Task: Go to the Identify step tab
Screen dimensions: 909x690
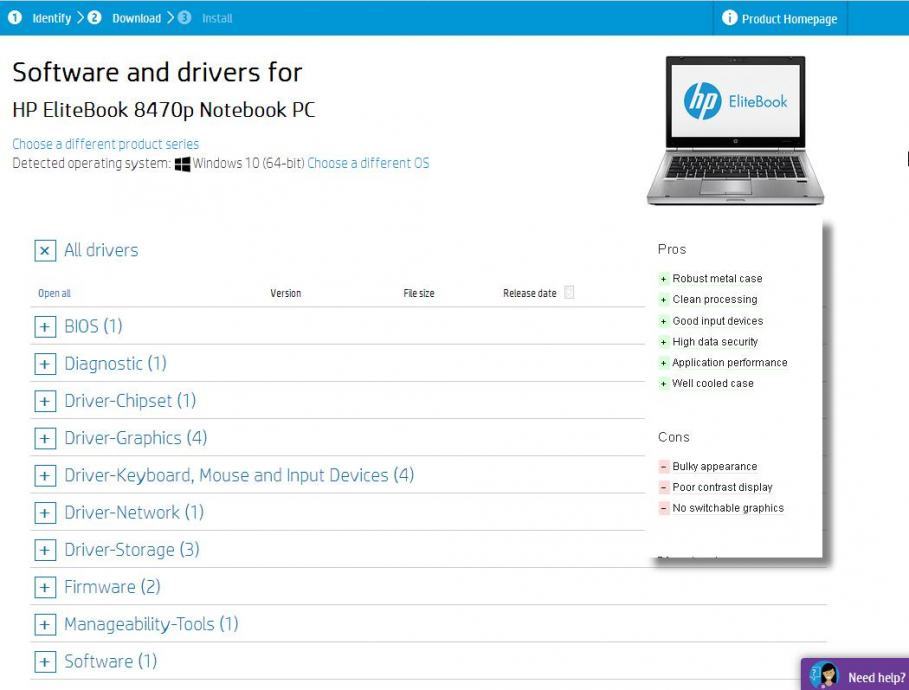Action: click(51, 18)
